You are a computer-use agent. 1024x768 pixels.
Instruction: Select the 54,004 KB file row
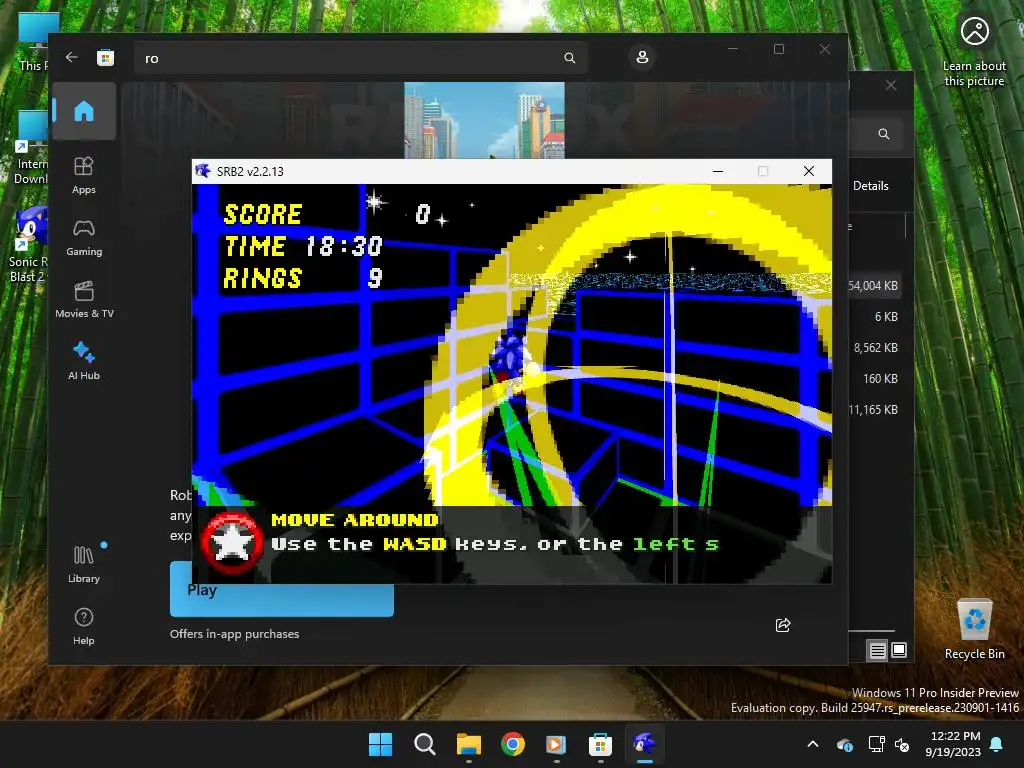(x=874, y=285)
